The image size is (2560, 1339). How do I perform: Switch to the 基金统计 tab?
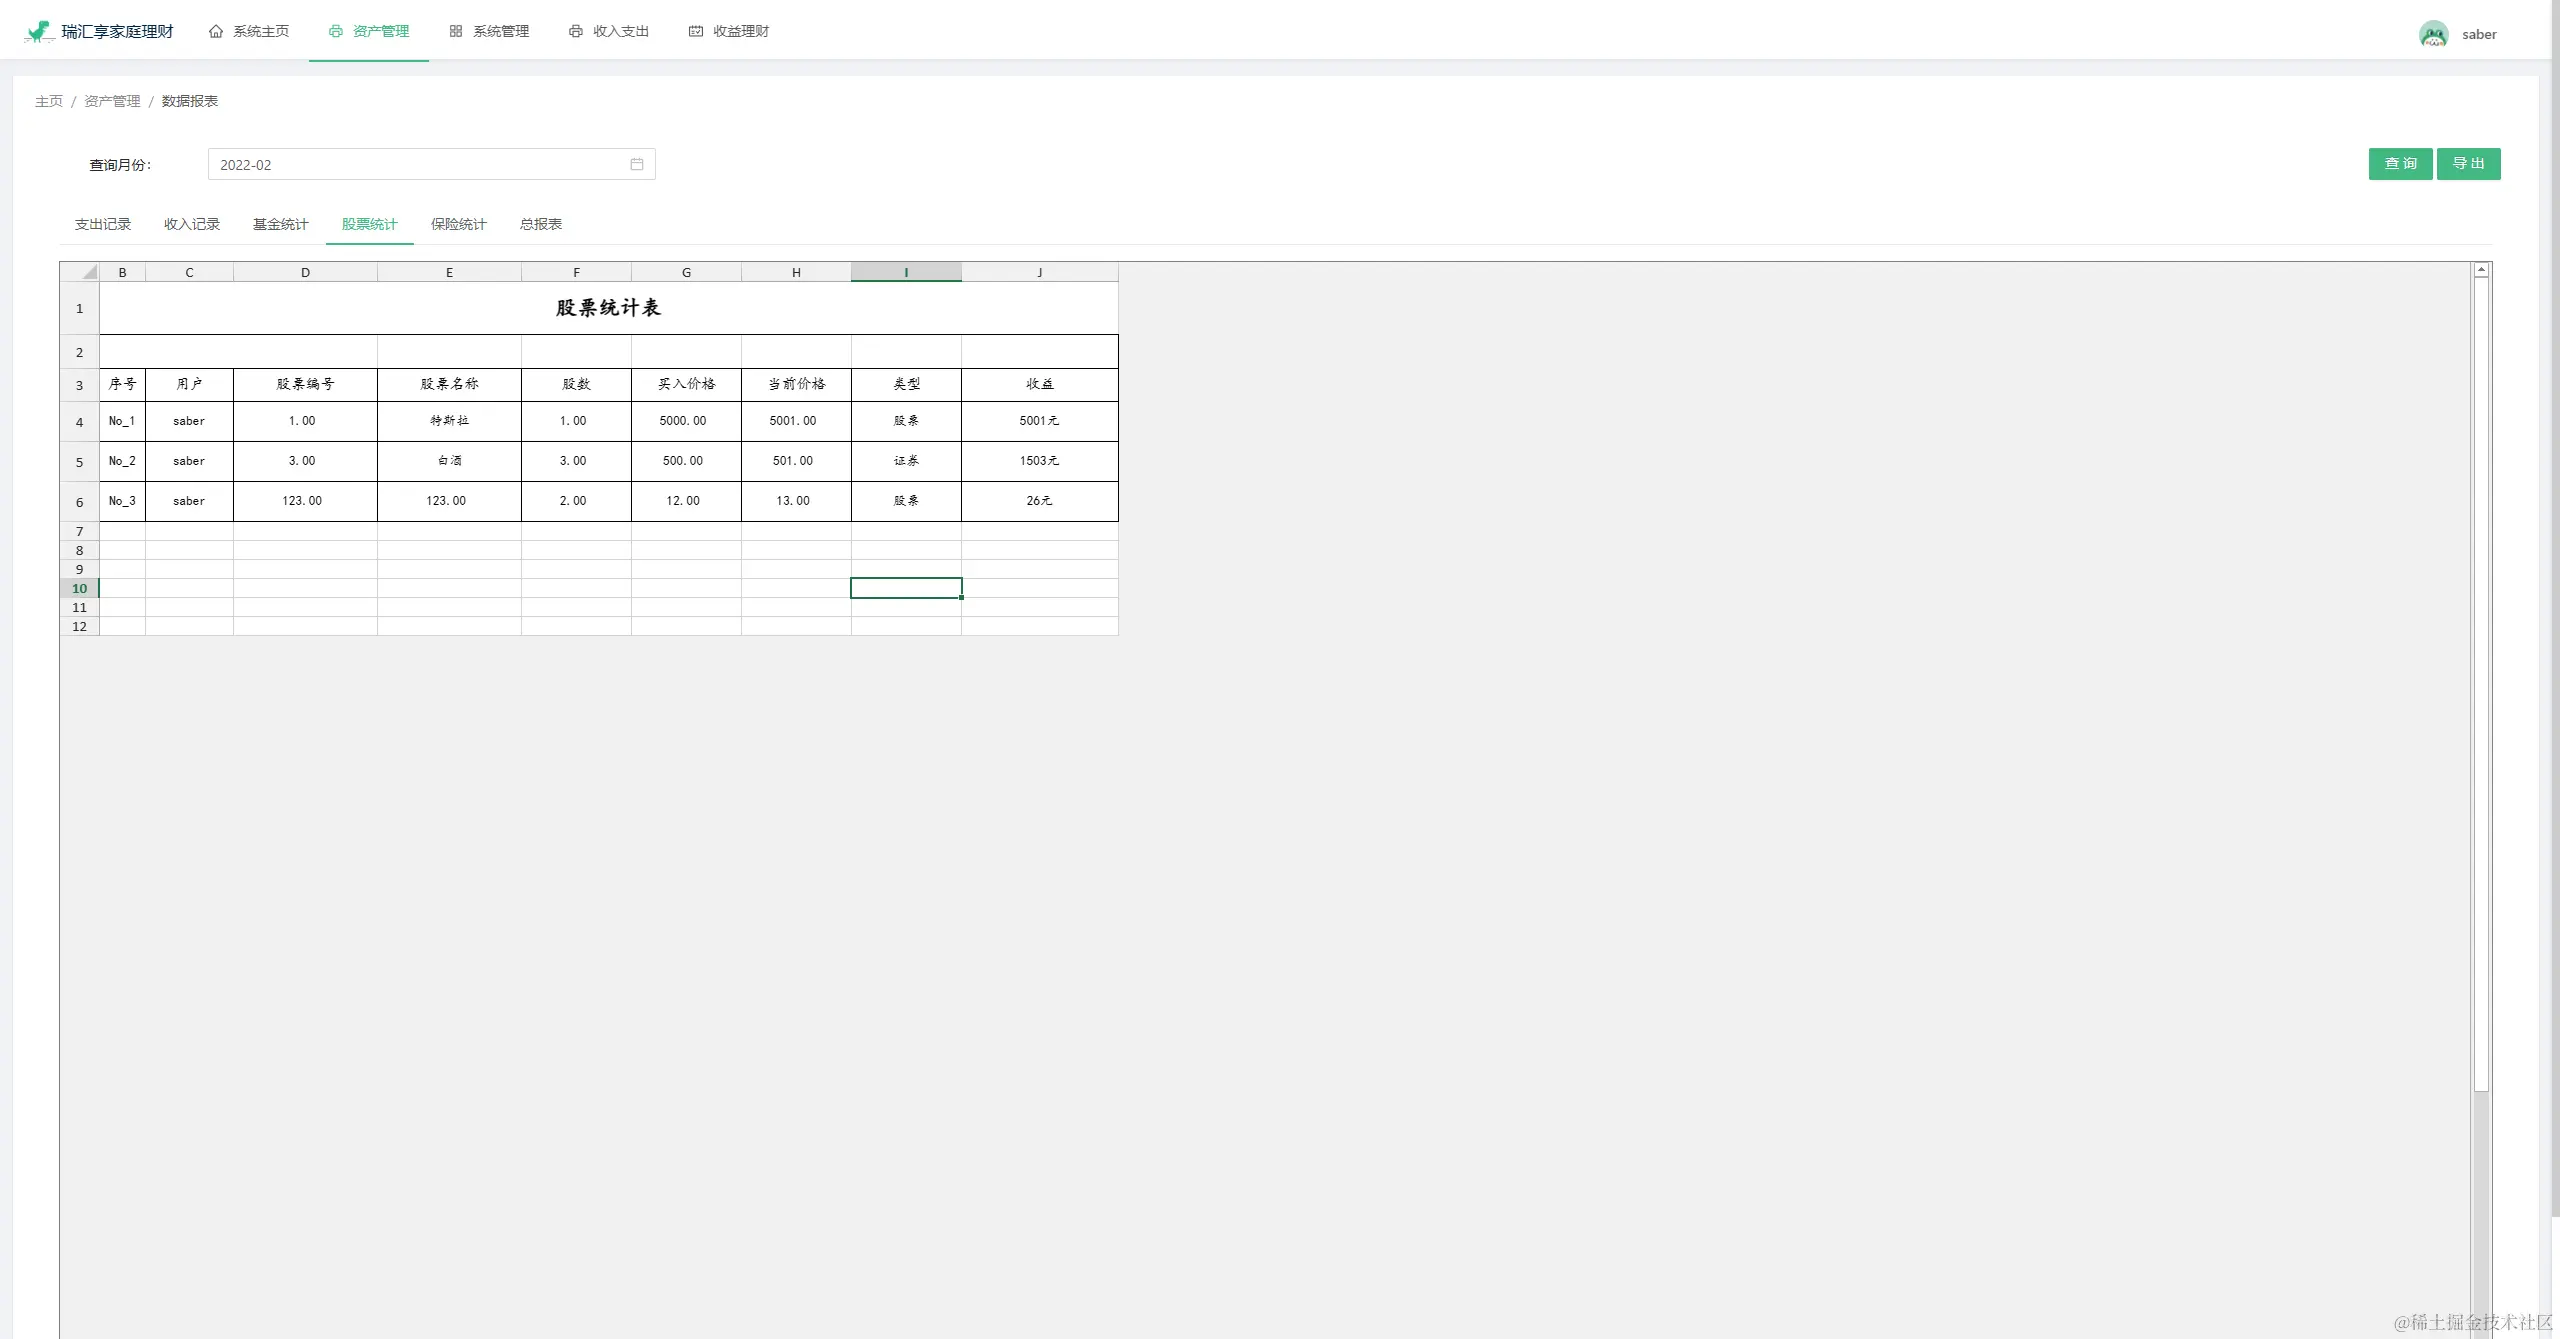[x=280, y=224]
